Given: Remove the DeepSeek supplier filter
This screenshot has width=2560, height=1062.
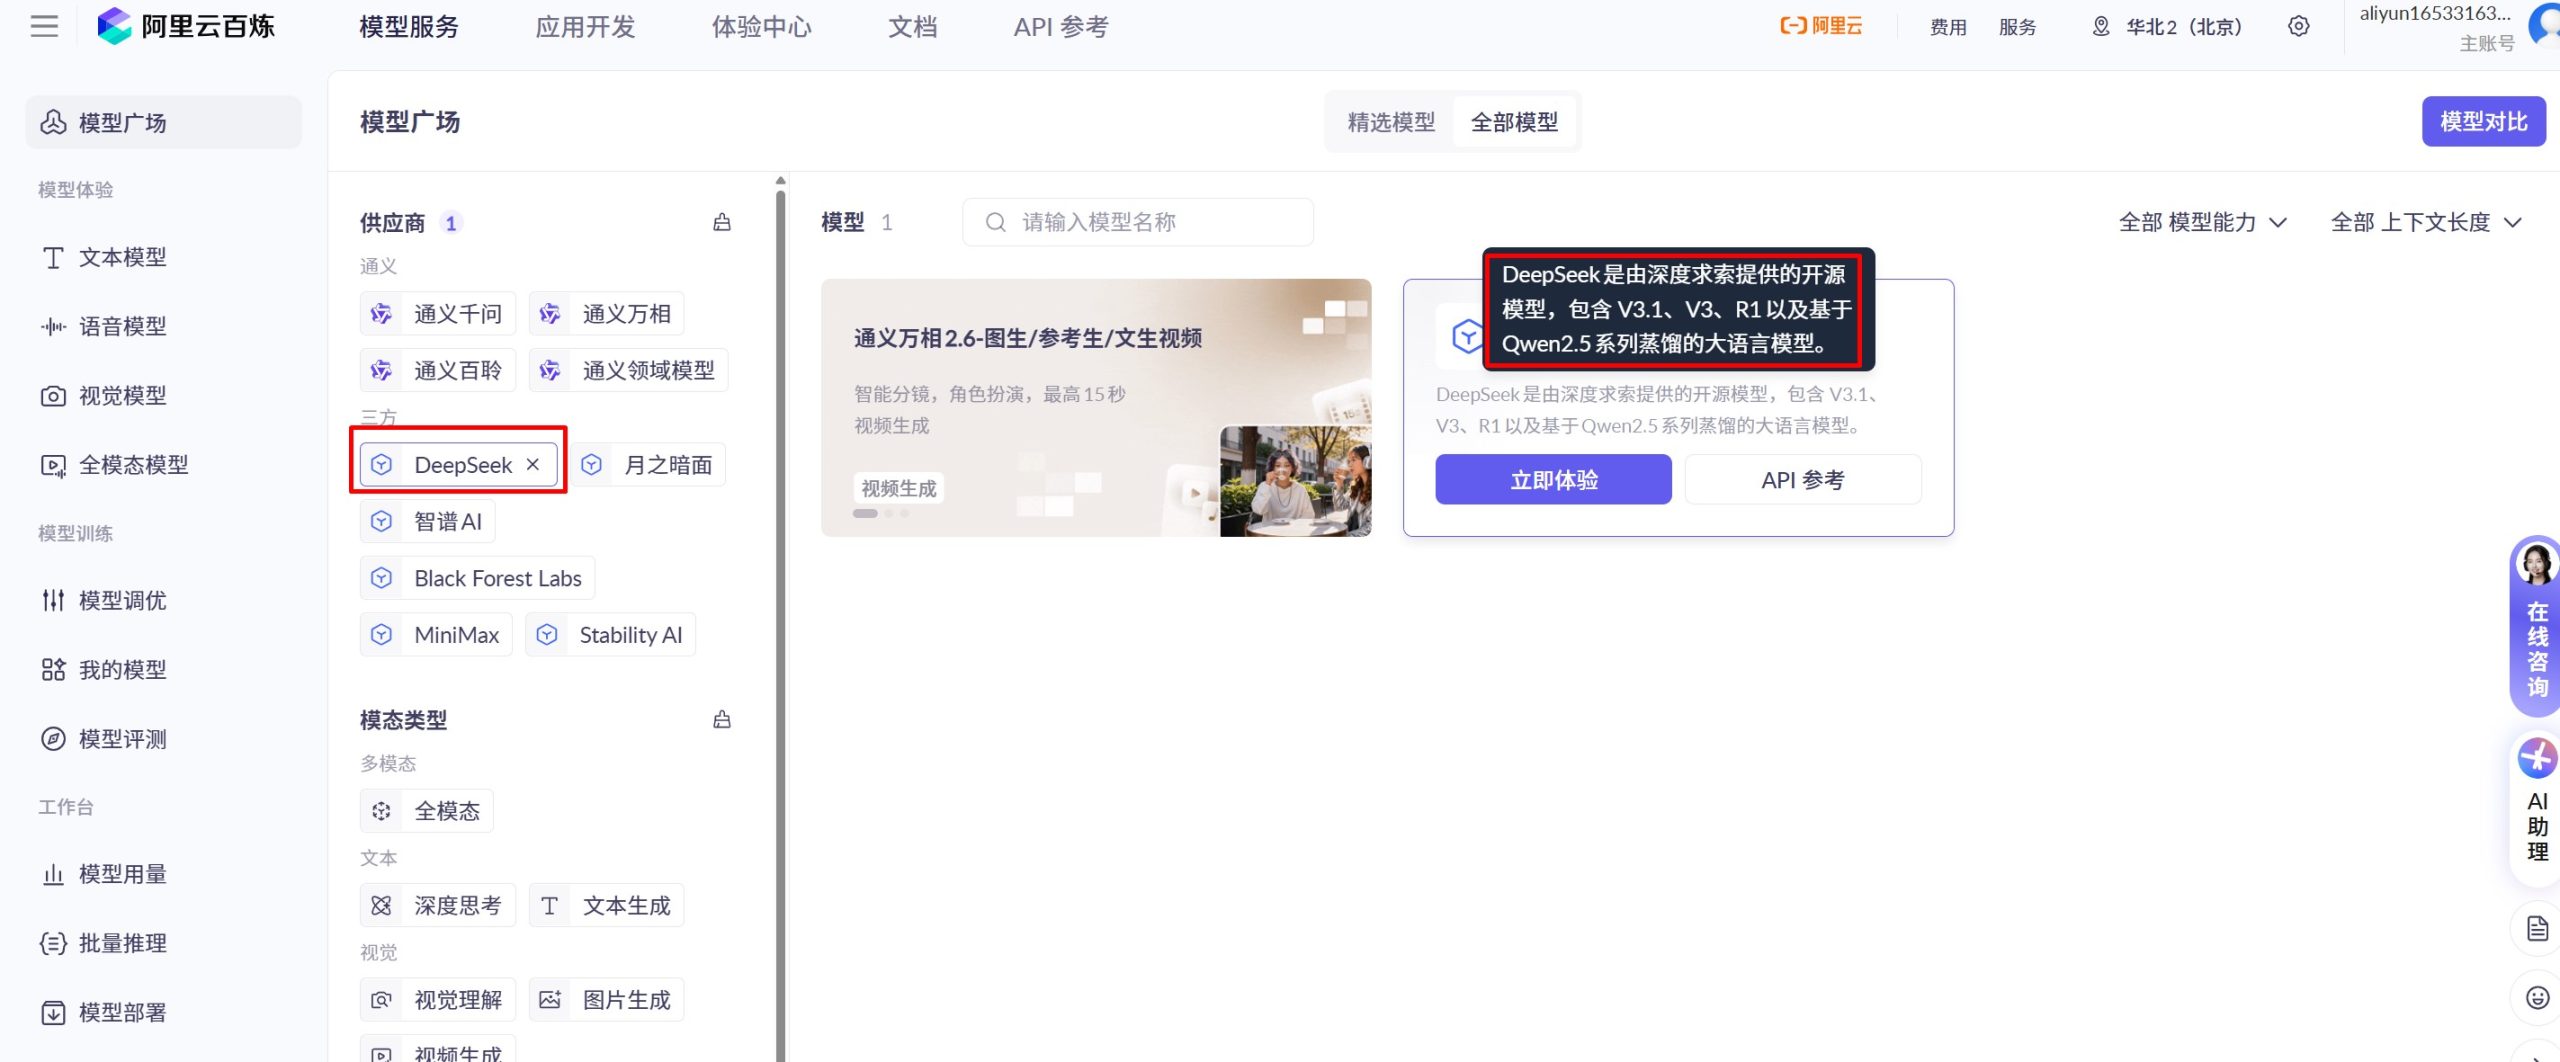Looking at the screenshot, I should pyautogui.click(x=532, y=464).
